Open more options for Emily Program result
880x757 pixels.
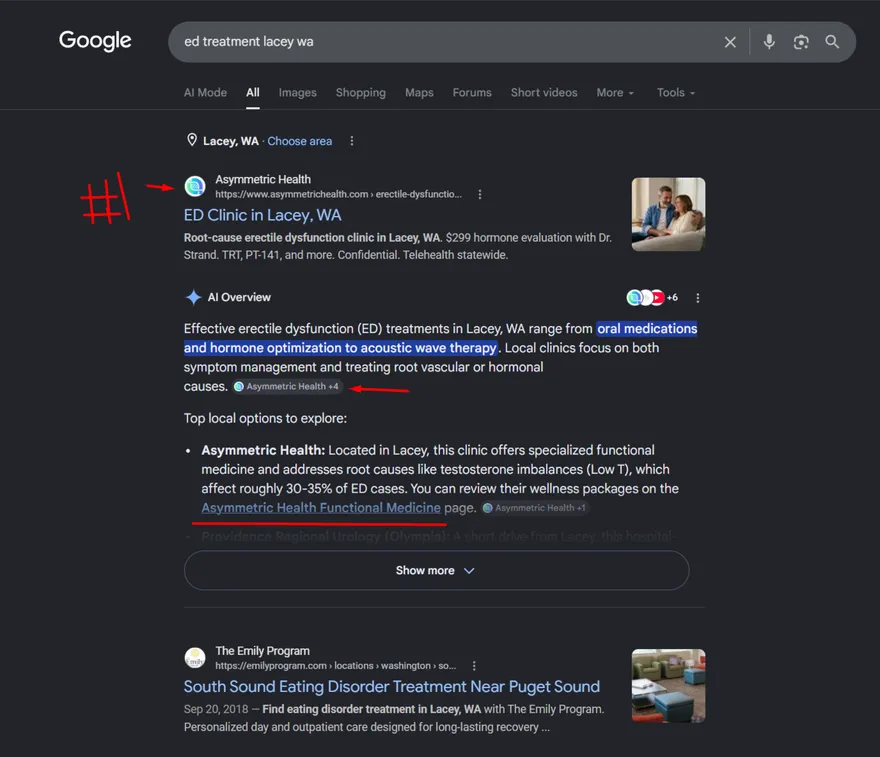point(474,666)
